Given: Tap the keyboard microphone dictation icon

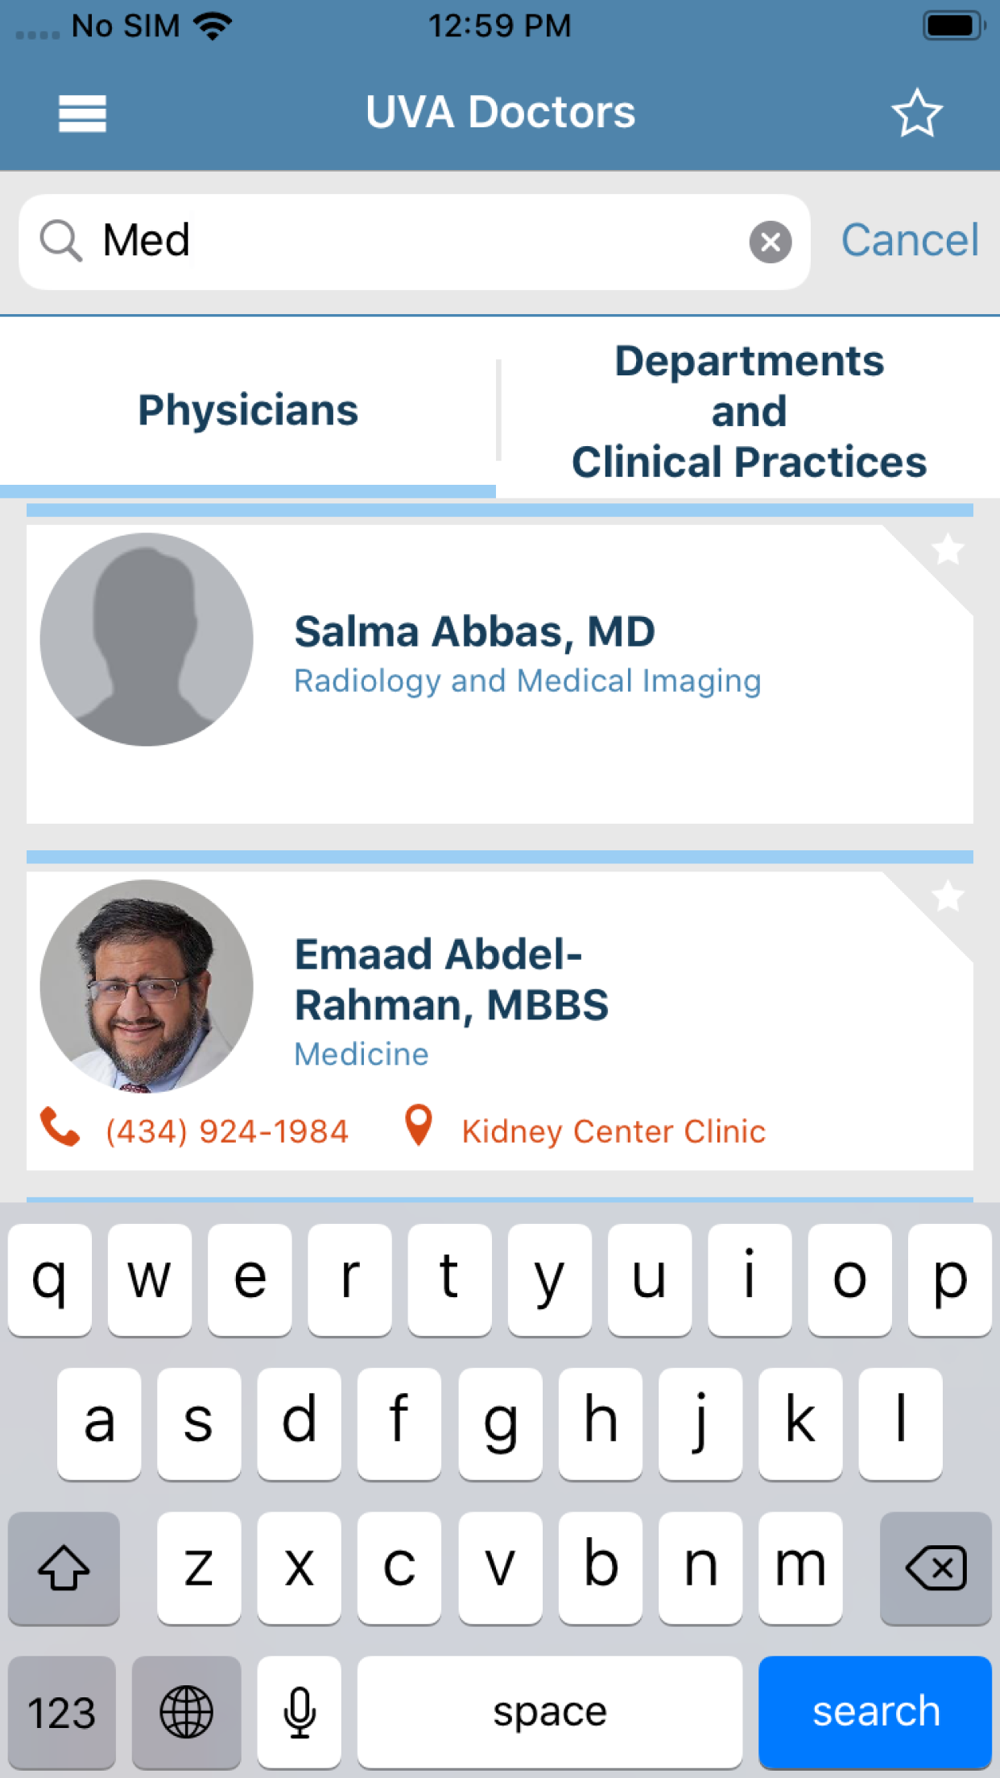Looking at the screenshot, I should (299, 1712).
